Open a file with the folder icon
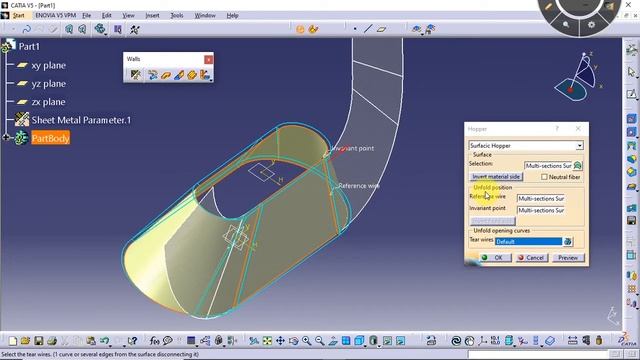 (x=25, y=340)
